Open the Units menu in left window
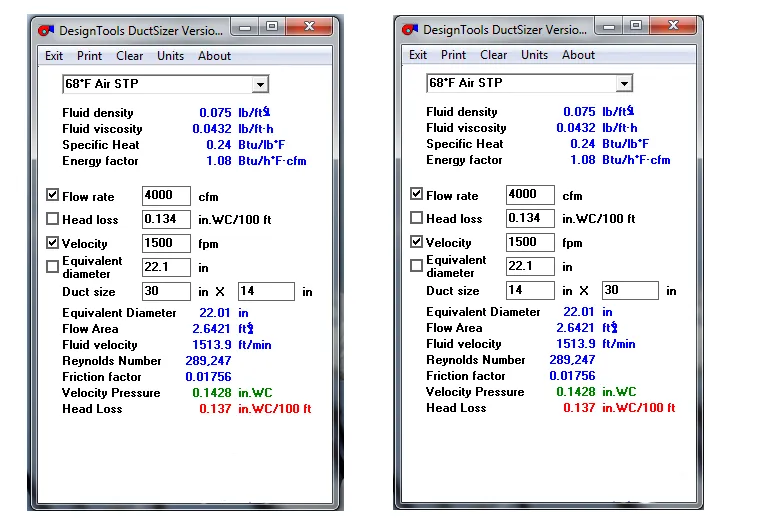769x526 pixels. pos(171,56)
